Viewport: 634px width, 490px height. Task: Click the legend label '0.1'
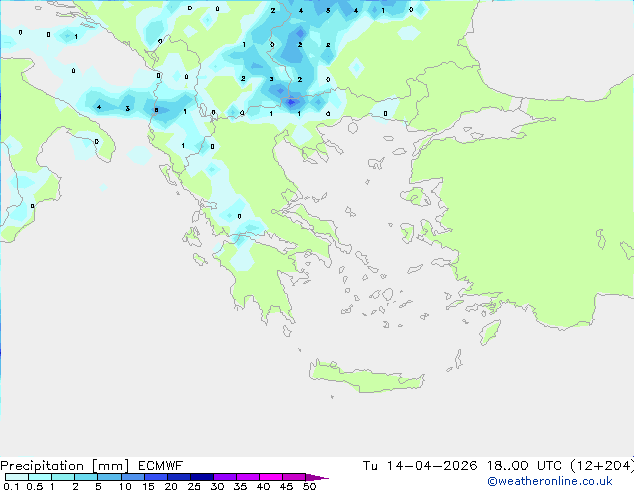click(x=11, y=486)
